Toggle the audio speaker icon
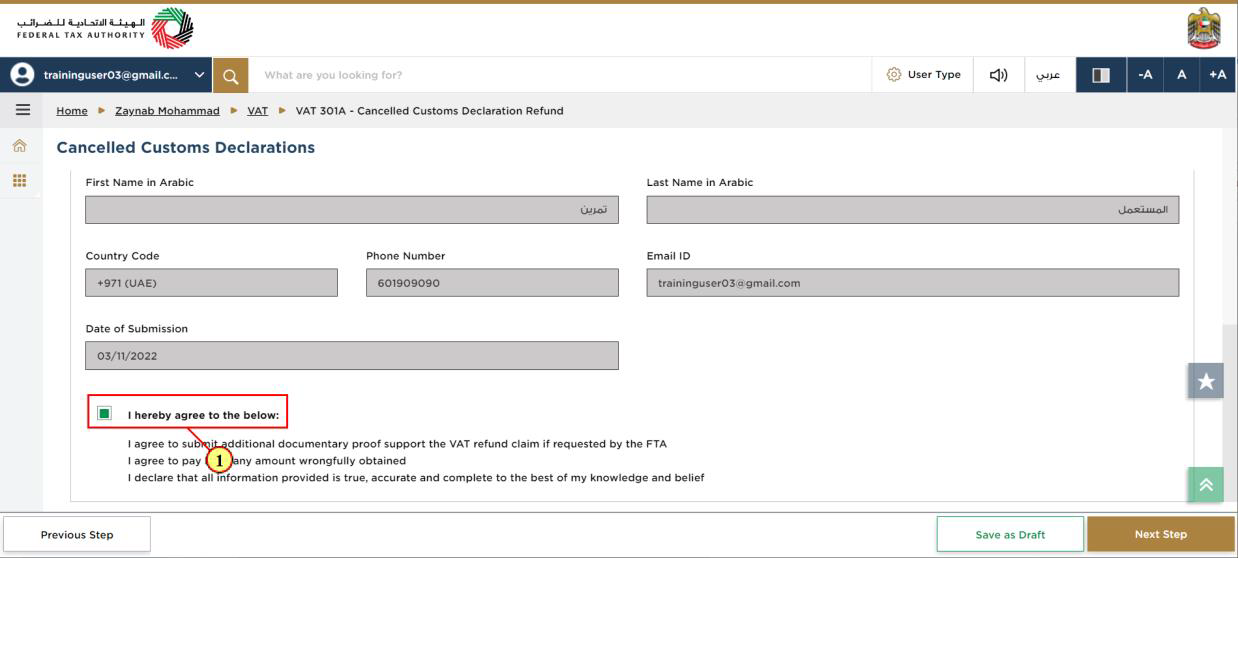 [x=998, y=75]
